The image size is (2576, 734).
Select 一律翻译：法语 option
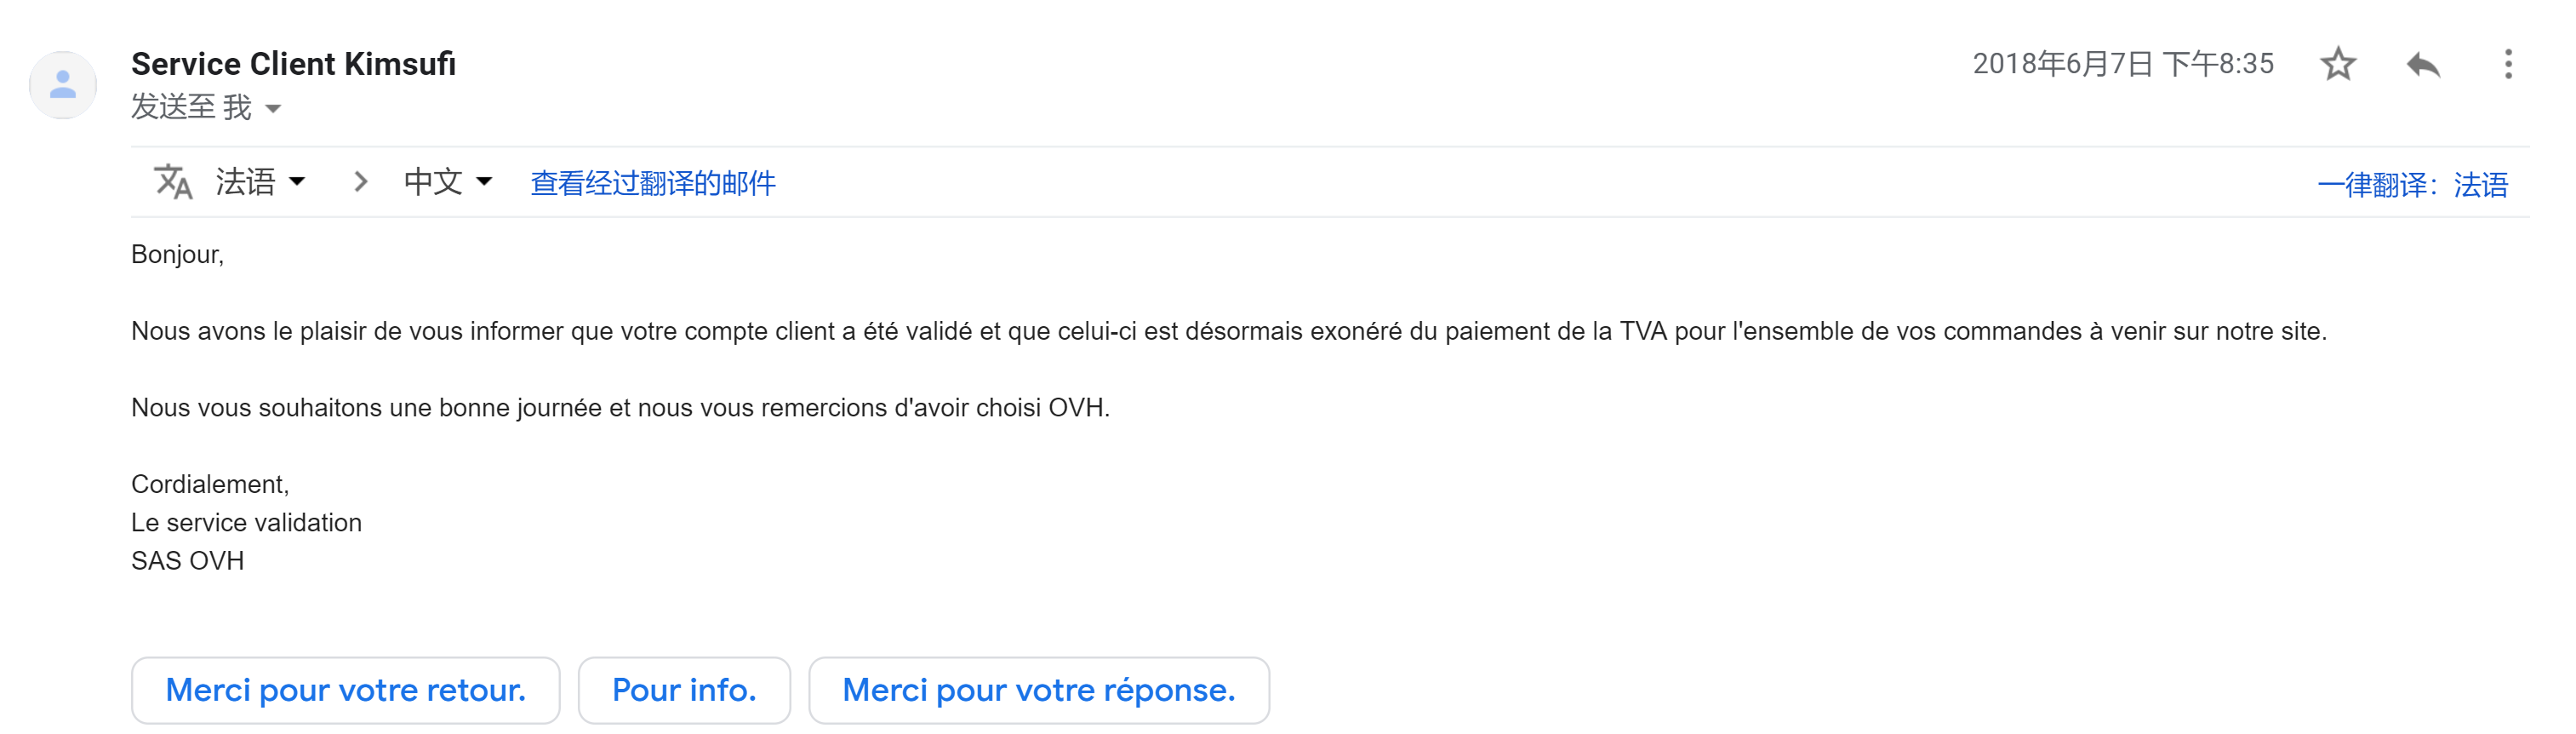2412,185
